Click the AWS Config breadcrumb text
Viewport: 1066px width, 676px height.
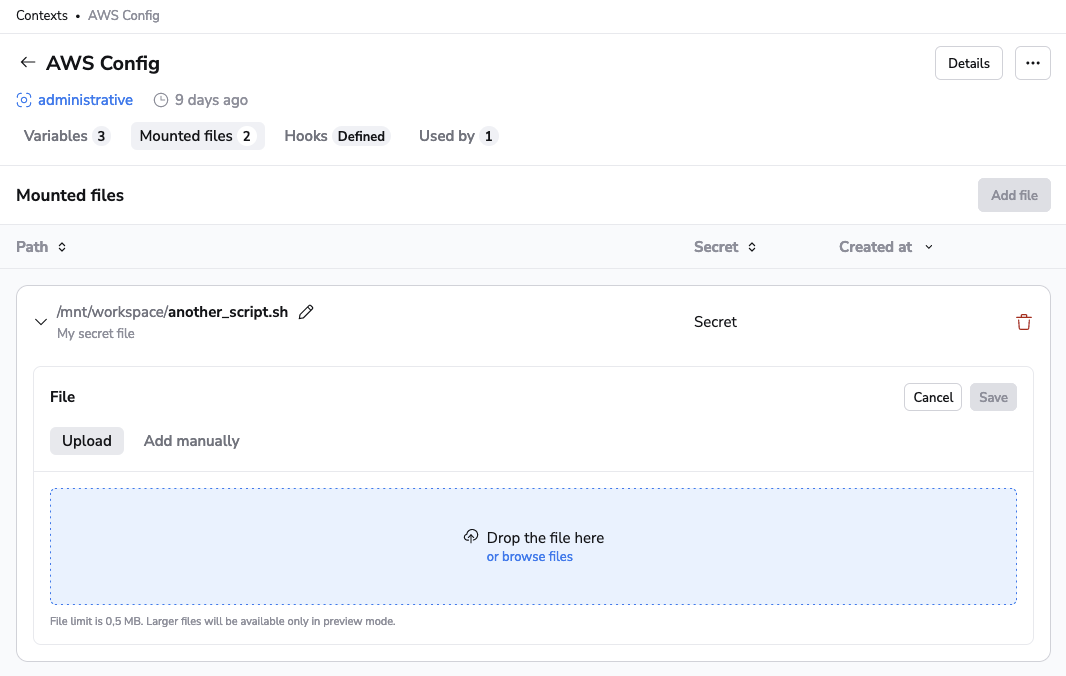pos(124,16)
